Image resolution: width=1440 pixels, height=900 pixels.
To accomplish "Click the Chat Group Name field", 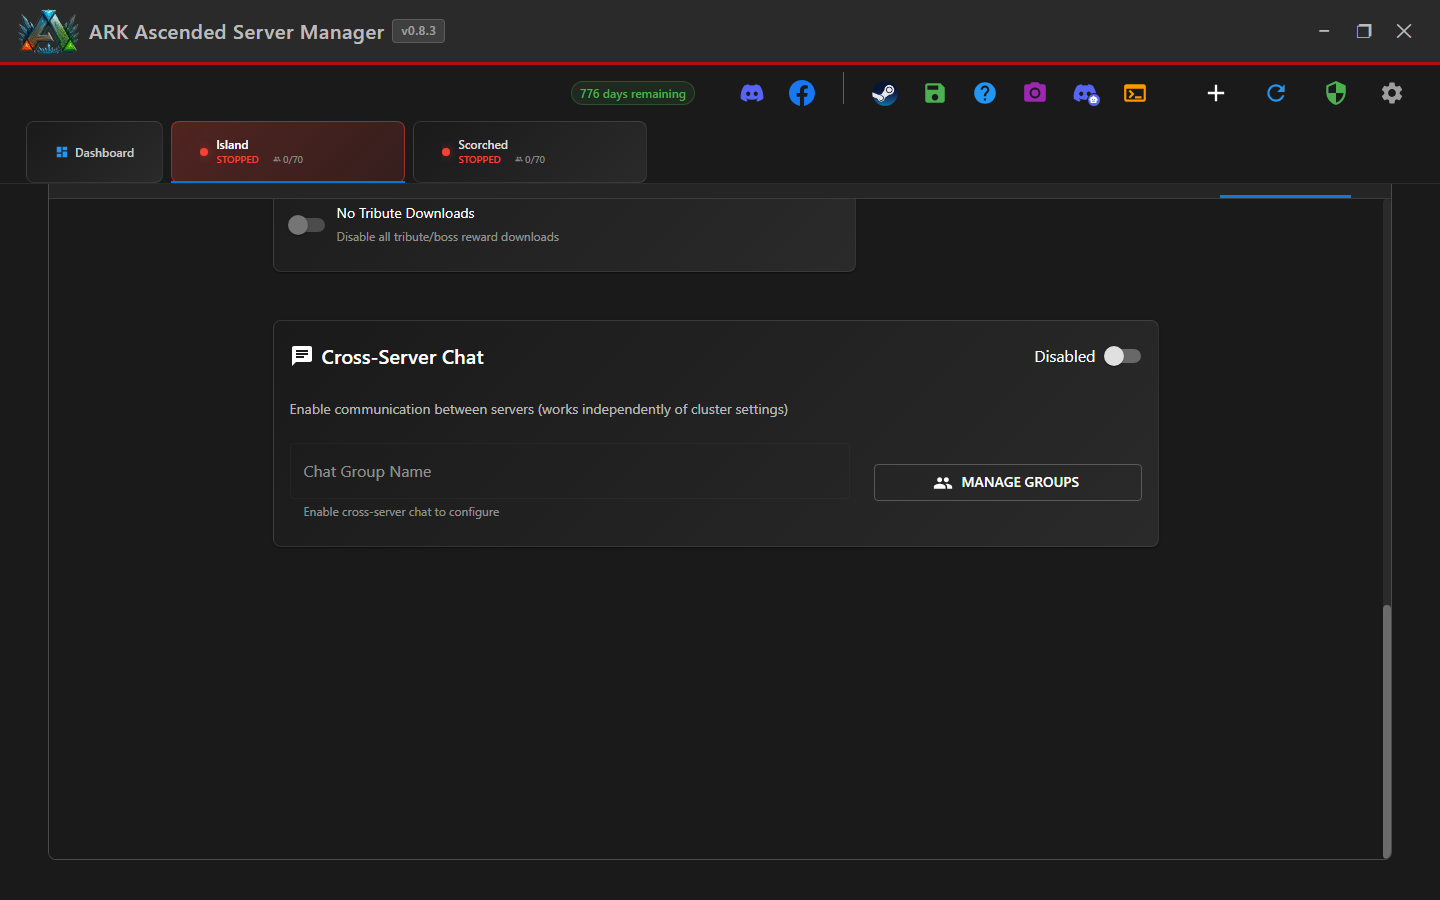I will click(570, 471).
